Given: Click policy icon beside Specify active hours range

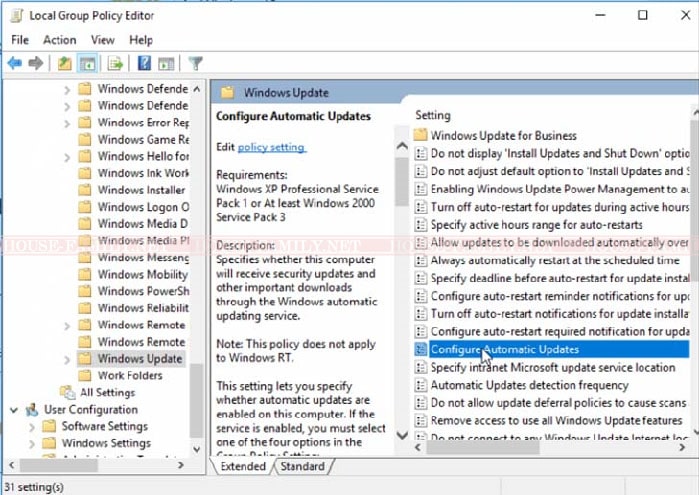Looking at the screenshot, I should (x=420, y=224).
